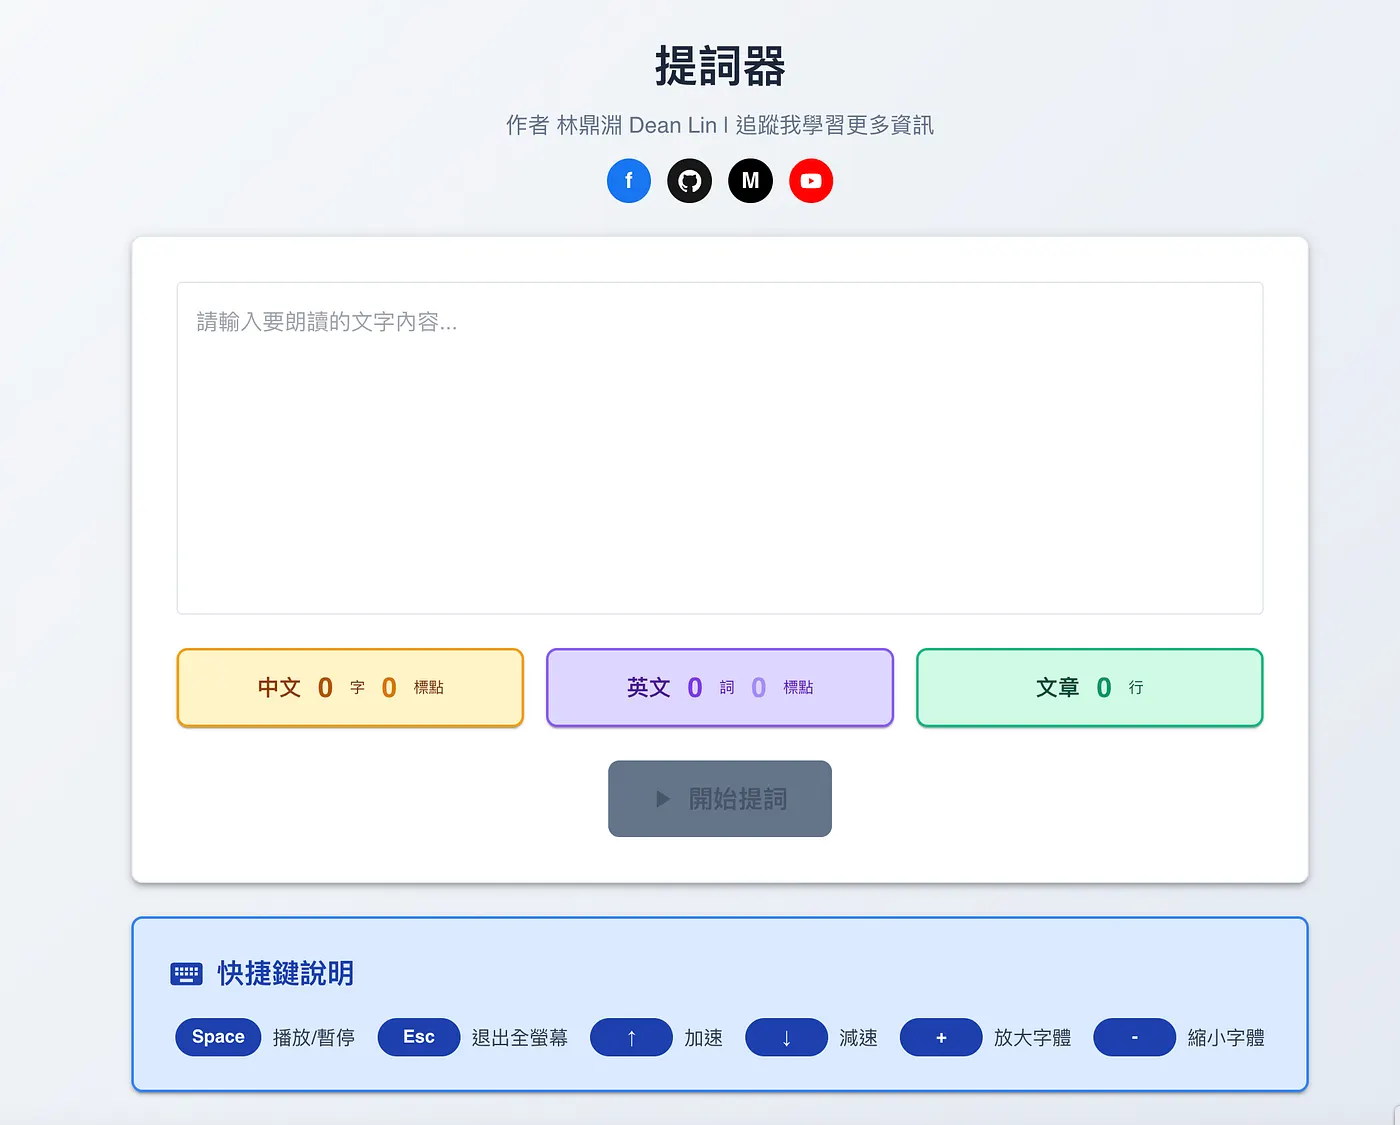Click the 快捷鍵說明 heading text
The image size is (1400, 1125).
tap(286, 974)
